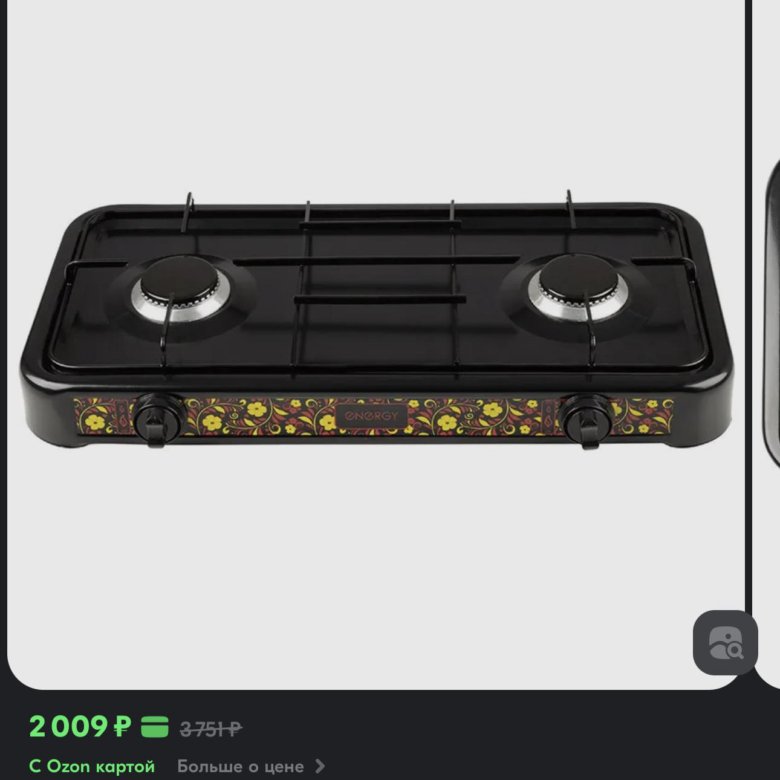The width and height of the screenshot is (780, 780).
Task: Click the center grate between the burners
Action: tap(379, 286)
